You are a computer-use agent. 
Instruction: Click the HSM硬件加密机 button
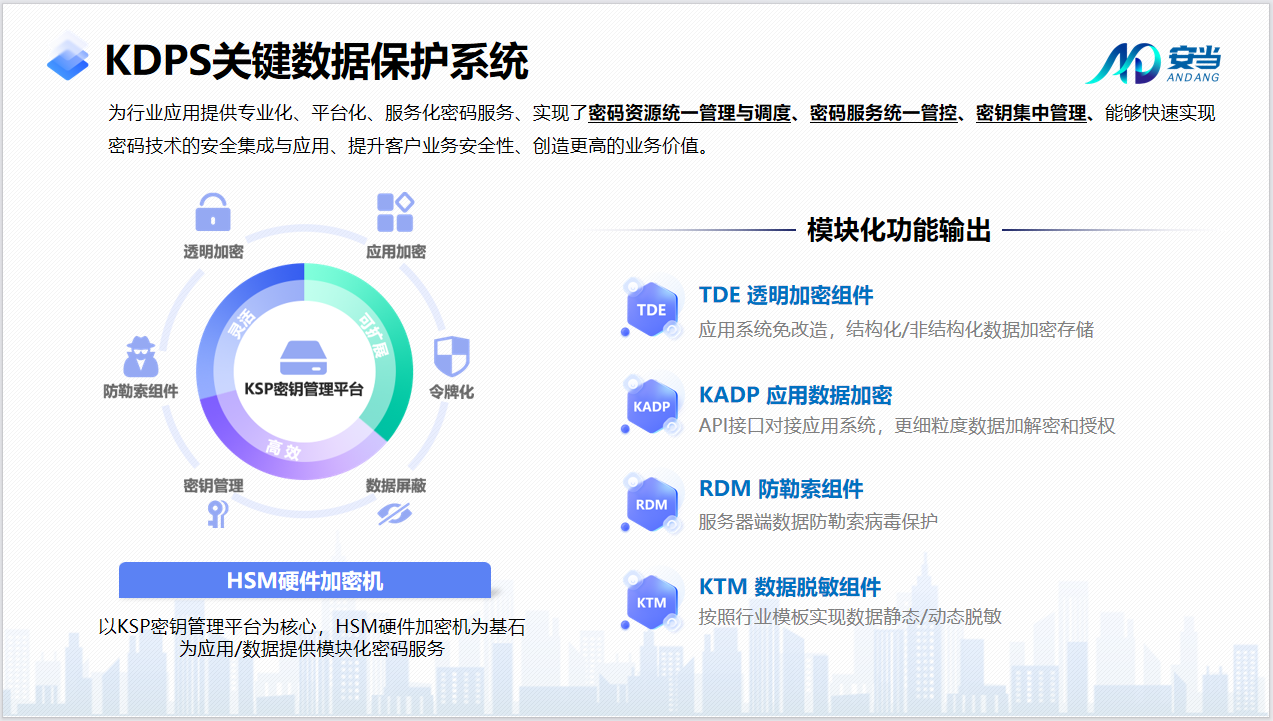coord(305,581)
